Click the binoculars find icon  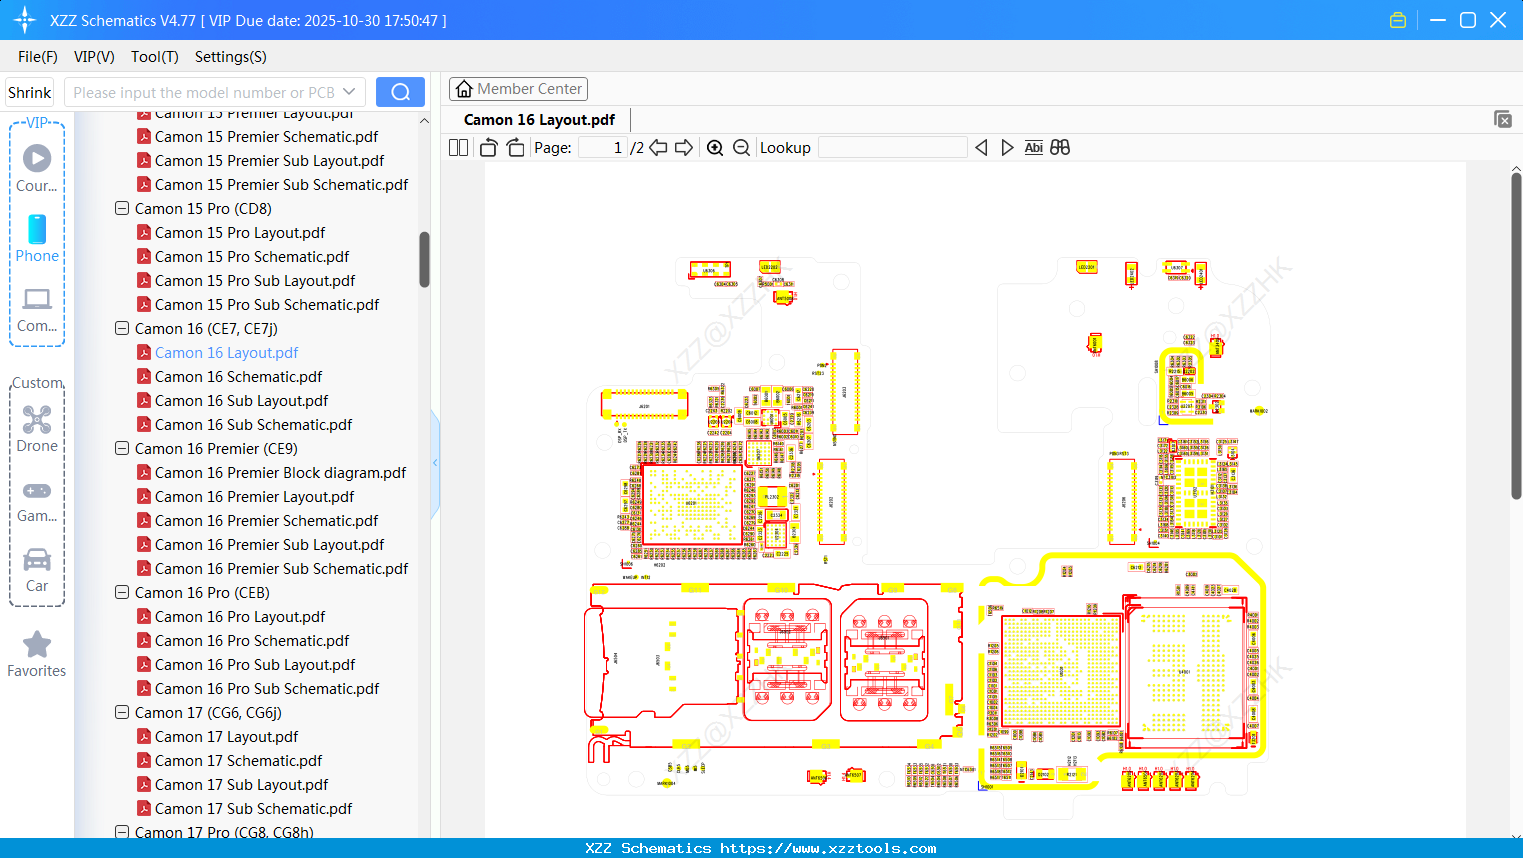tap(1060, 148)
